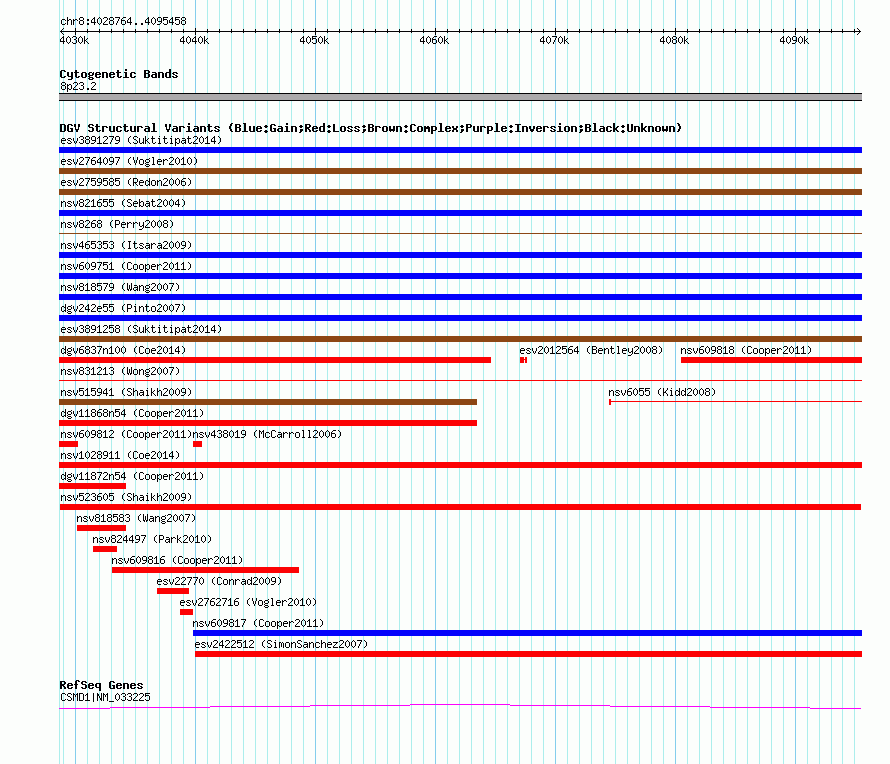The width and height of the screenshot is (890, 764).
Task: Click nsv609751 (Cooper2011) label
Action: pyautogui.click(x=126, y=266)
